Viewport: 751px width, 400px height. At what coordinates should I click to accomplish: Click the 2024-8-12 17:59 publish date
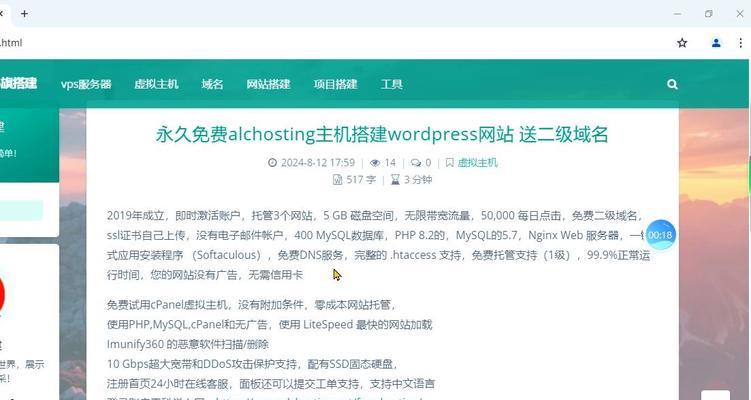[318, 163]
